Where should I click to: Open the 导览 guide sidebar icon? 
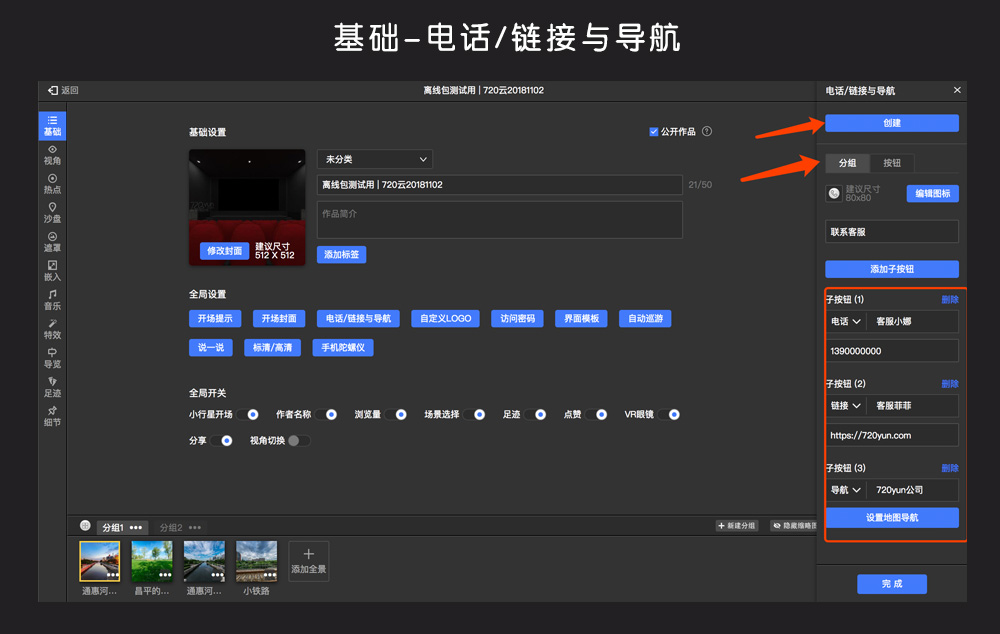pos(52,357)
